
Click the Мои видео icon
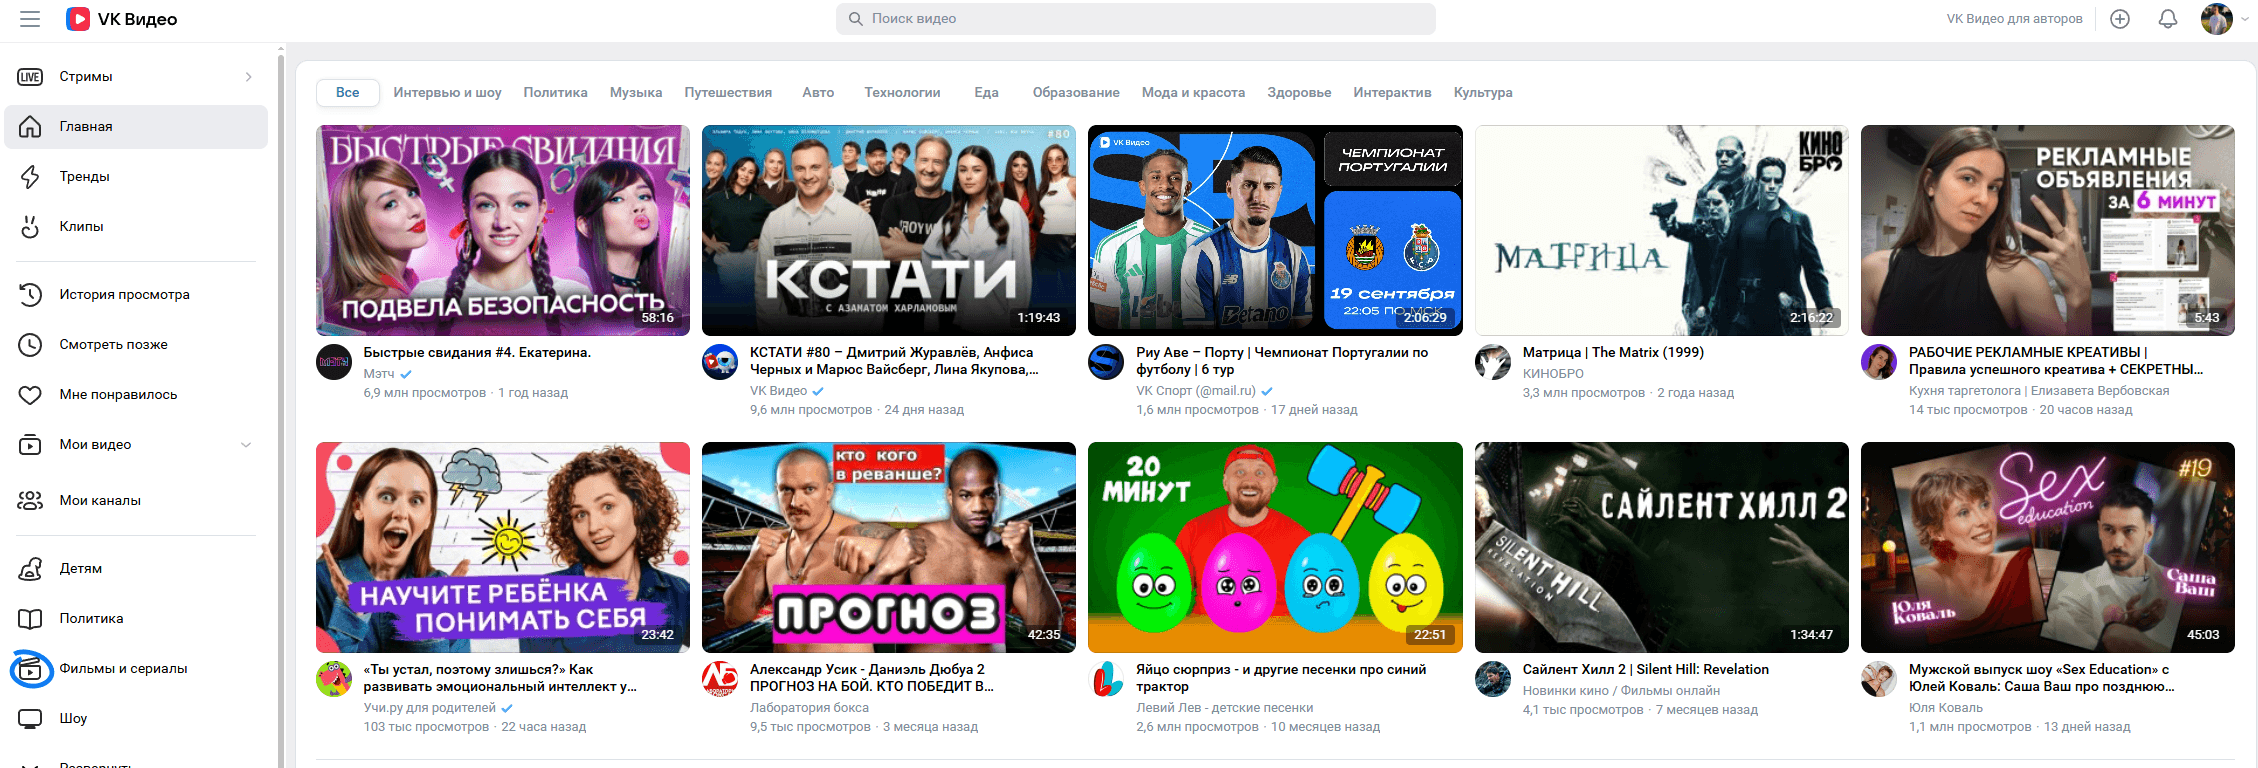[x=30, y=445]
